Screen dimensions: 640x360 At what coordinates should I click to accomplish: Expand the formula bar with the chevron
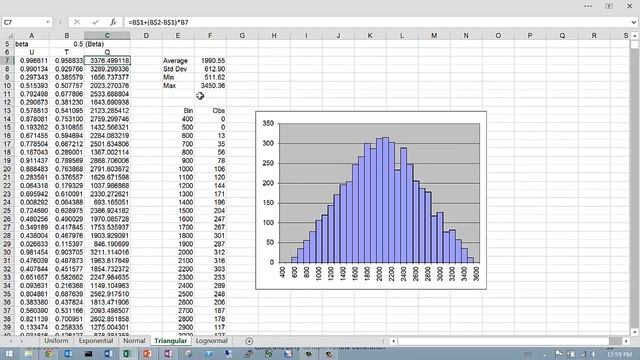tap(633, 22)
